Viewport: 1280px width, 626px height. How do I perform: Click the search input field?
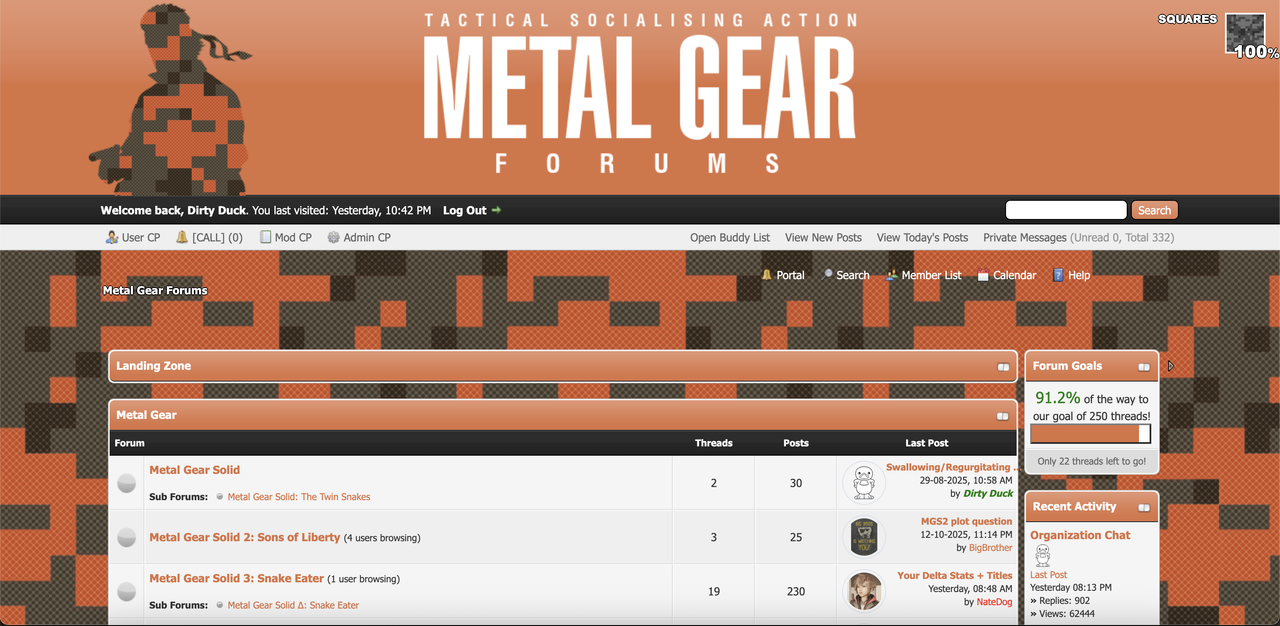coord(1066,210)
